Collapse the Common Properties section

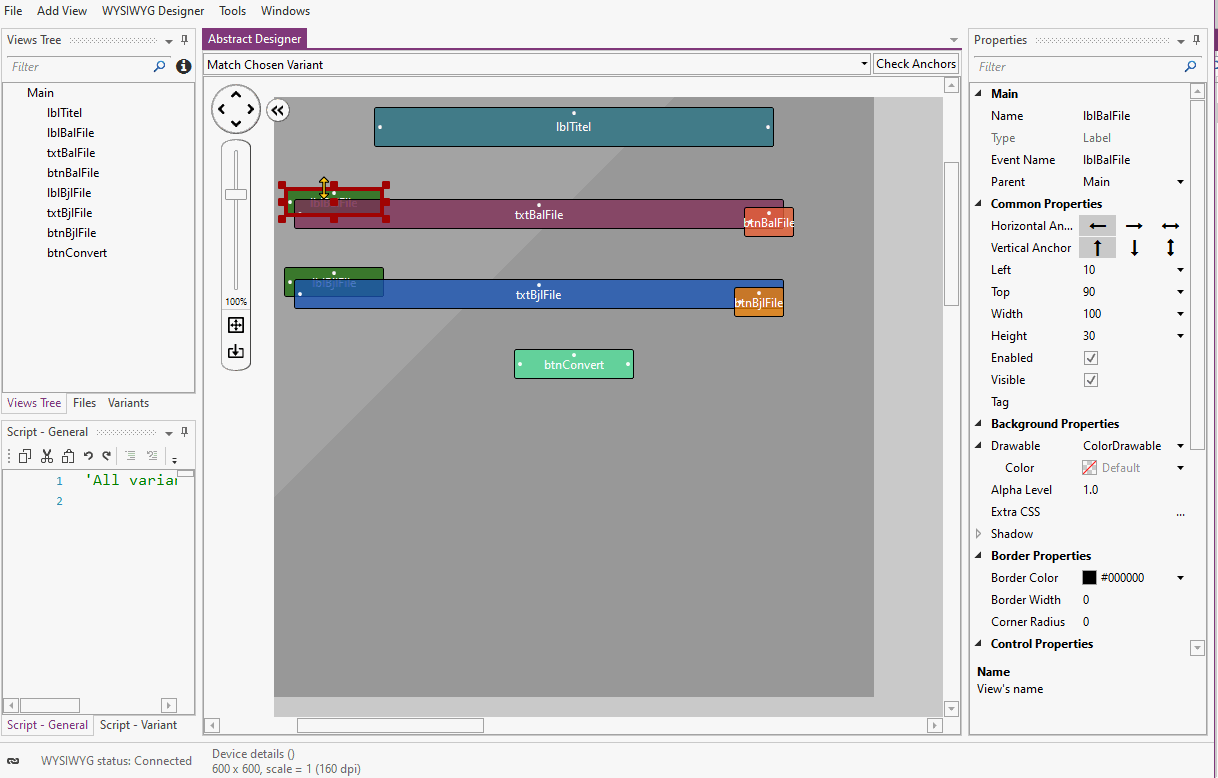tap(979, 204)
